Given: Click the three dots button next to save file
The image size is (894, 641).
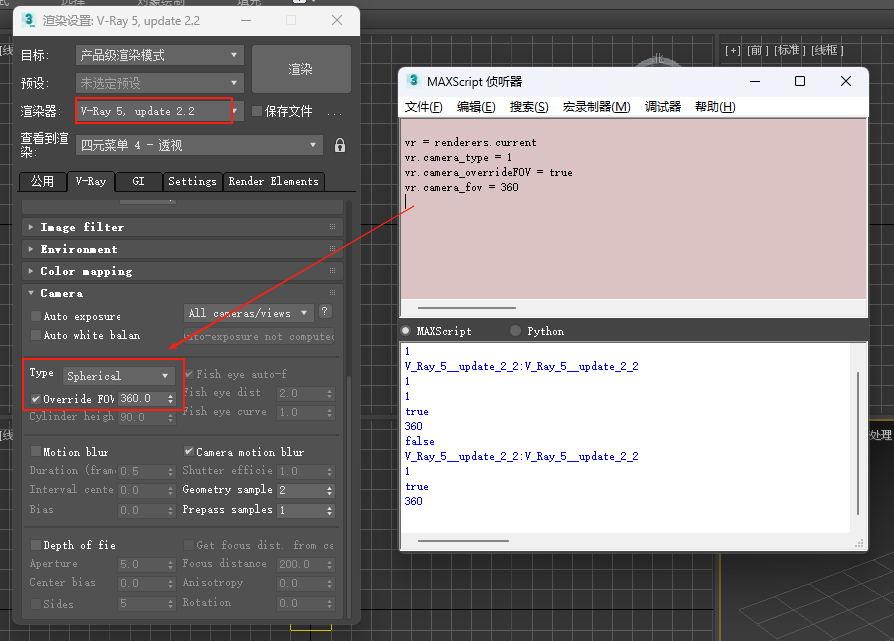Looking at the screenshot, I should 335,112.
